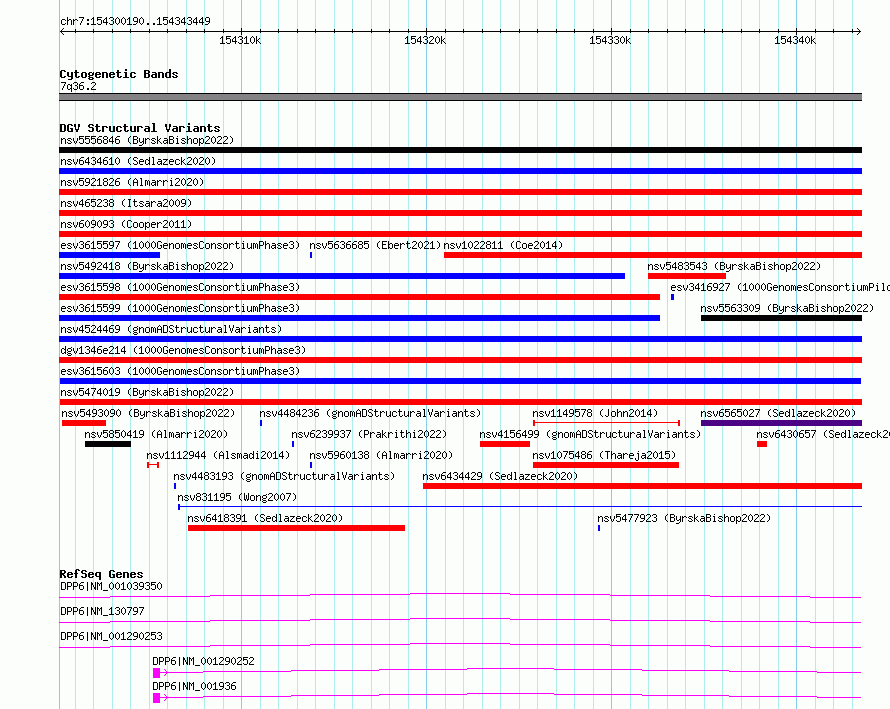
Task: Click the nsv4156499 red bar
Action: tap(505, 444)
